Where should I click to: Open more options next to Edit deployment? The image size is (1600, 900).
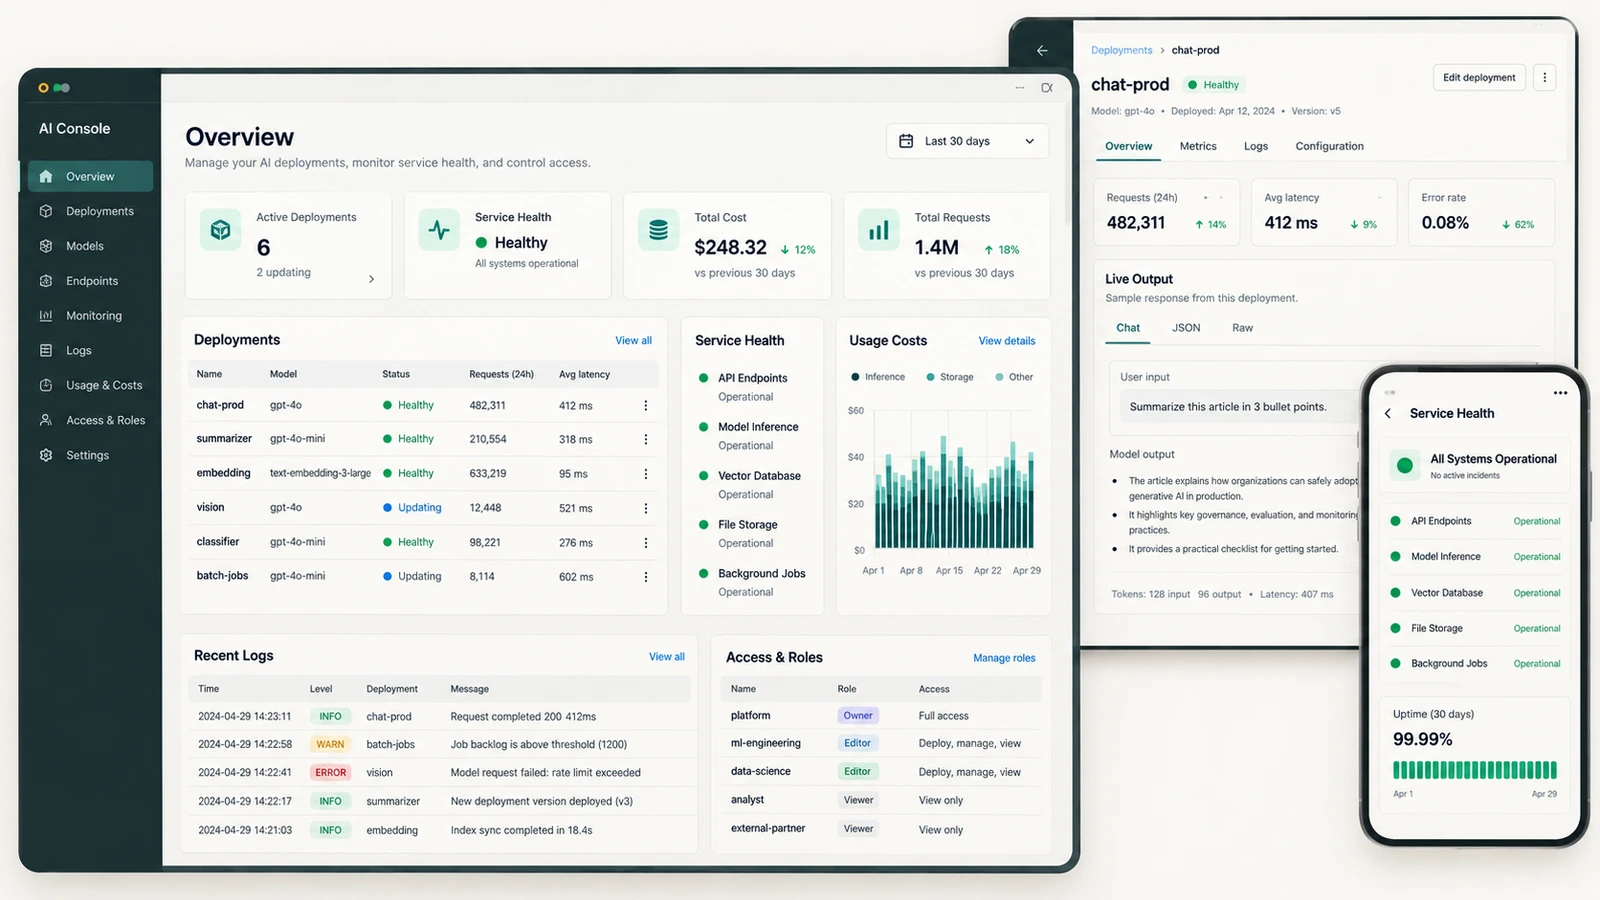pyautogui.click(x=1544, y=77)
